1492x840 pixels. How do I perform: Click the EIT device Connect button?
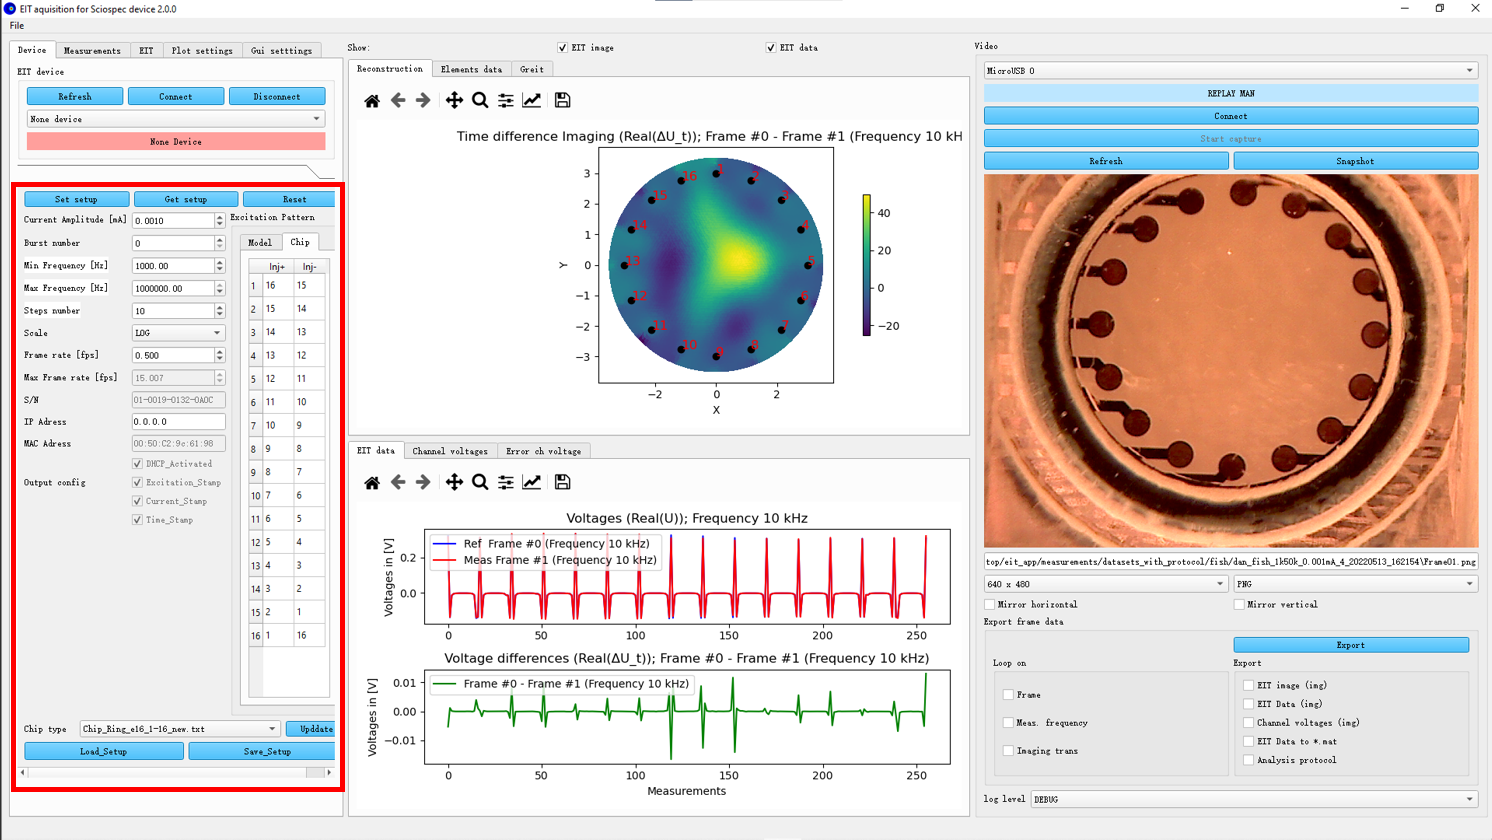coord(176,96)
